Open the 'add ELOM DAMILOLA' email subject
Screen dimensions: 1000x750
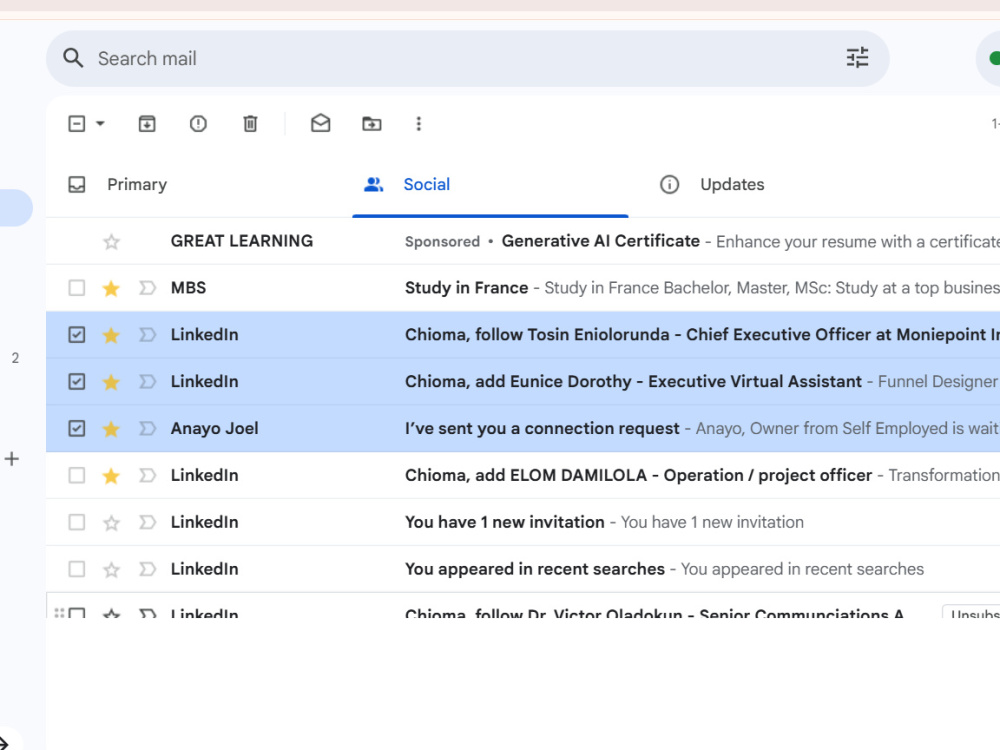[x=638, y=475]
